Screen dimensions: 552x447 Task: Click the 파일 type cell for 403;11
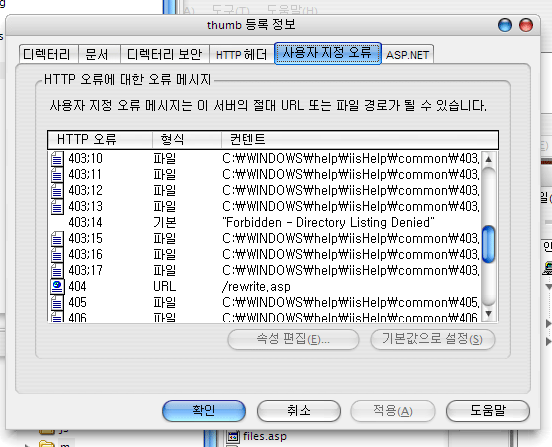(x=164, y=175)
